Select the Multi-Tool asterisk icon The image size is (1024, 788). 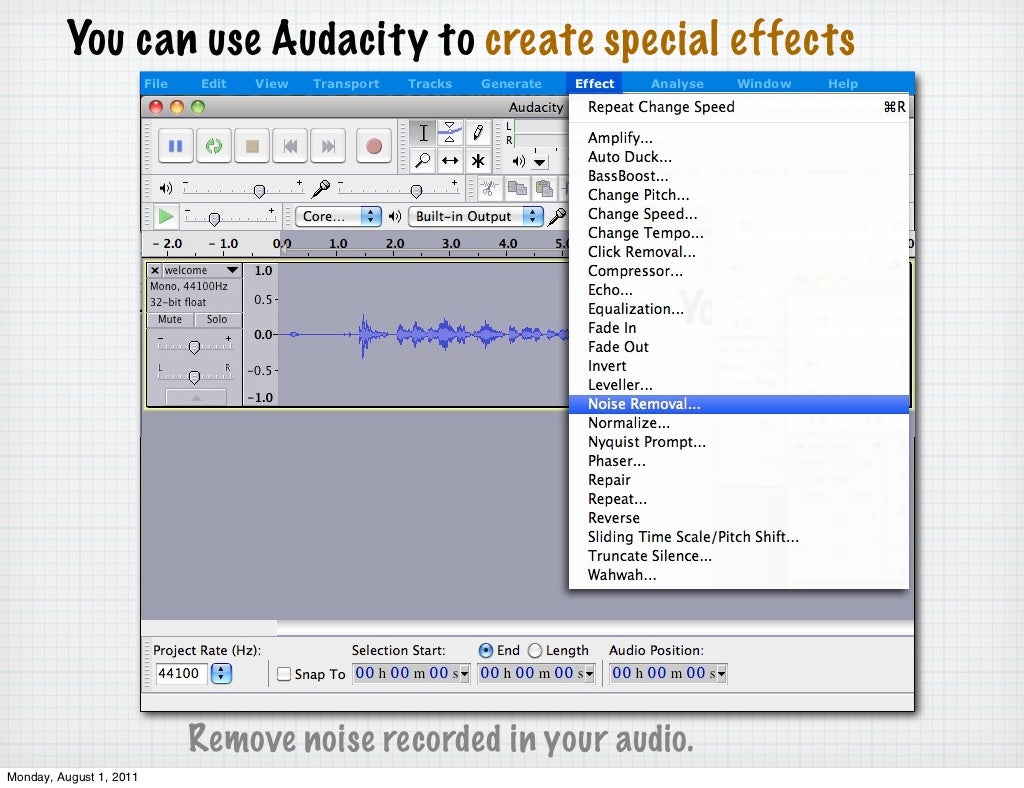[478, 160]
